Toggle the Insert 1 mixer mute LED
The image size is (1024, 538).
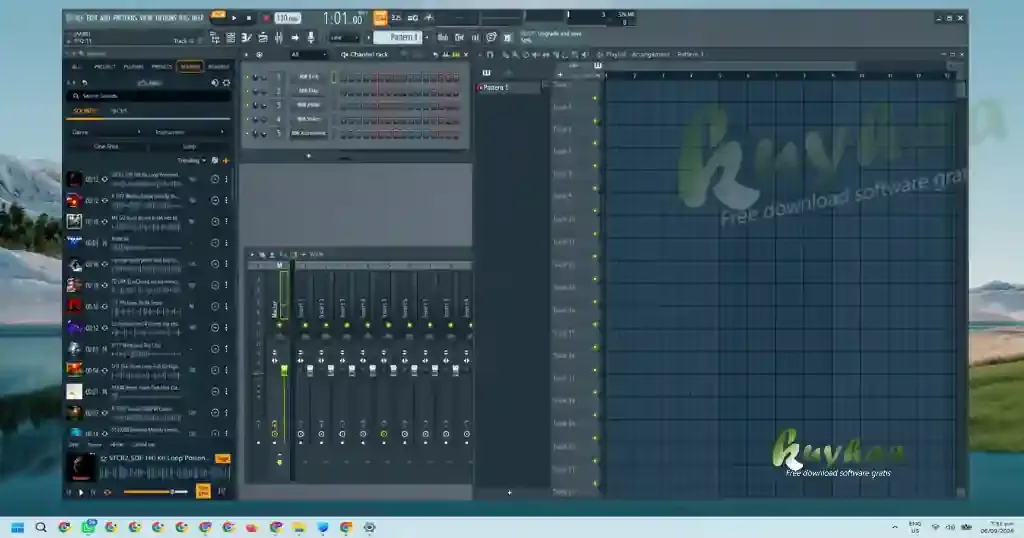(x=305, y=324)
